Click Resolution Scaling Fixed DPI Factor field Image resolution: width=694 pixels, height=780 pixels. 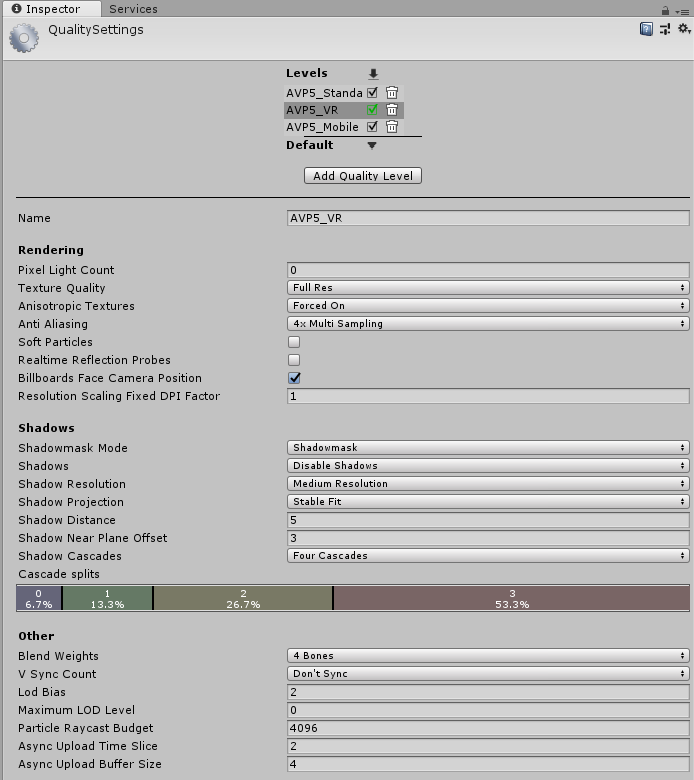(488, 396)
